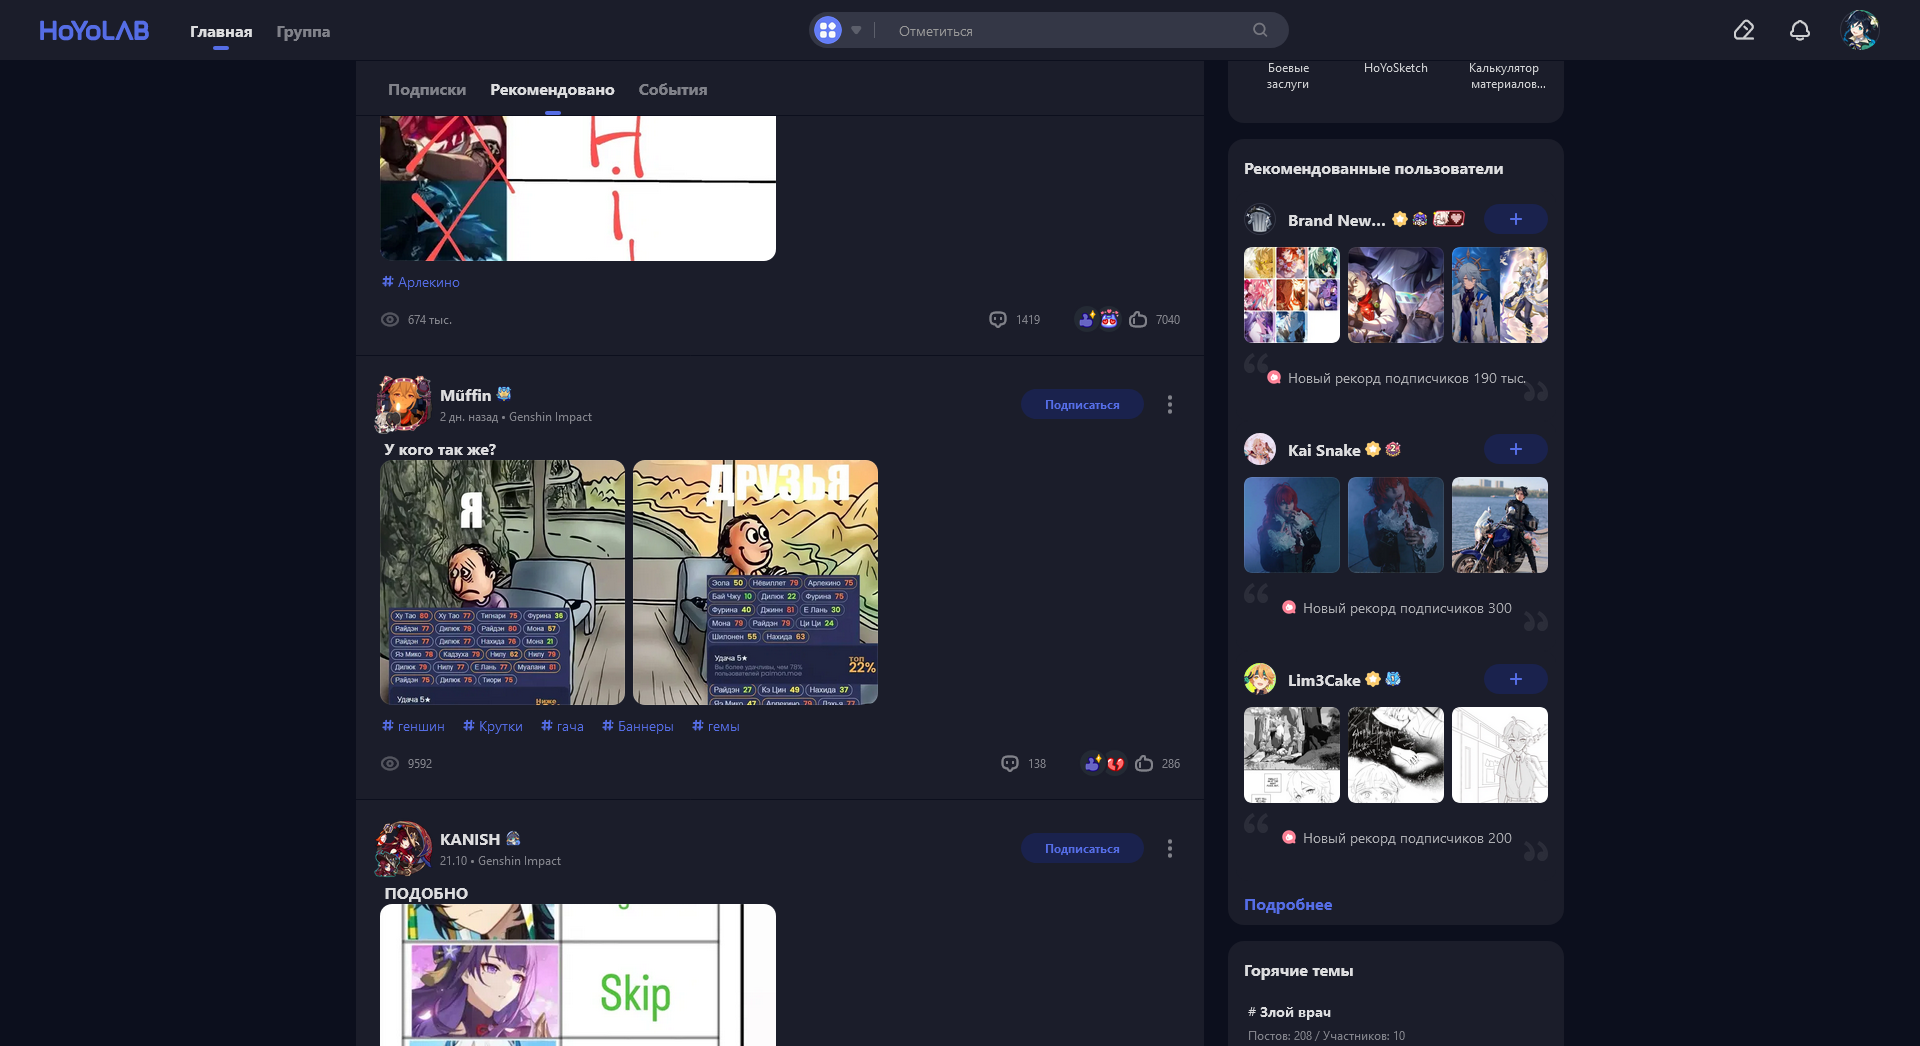The width and height of the screenshot is (1920, 1046).
Task: Click the HoYoLAB logo
Action: (x=94, y=31)
